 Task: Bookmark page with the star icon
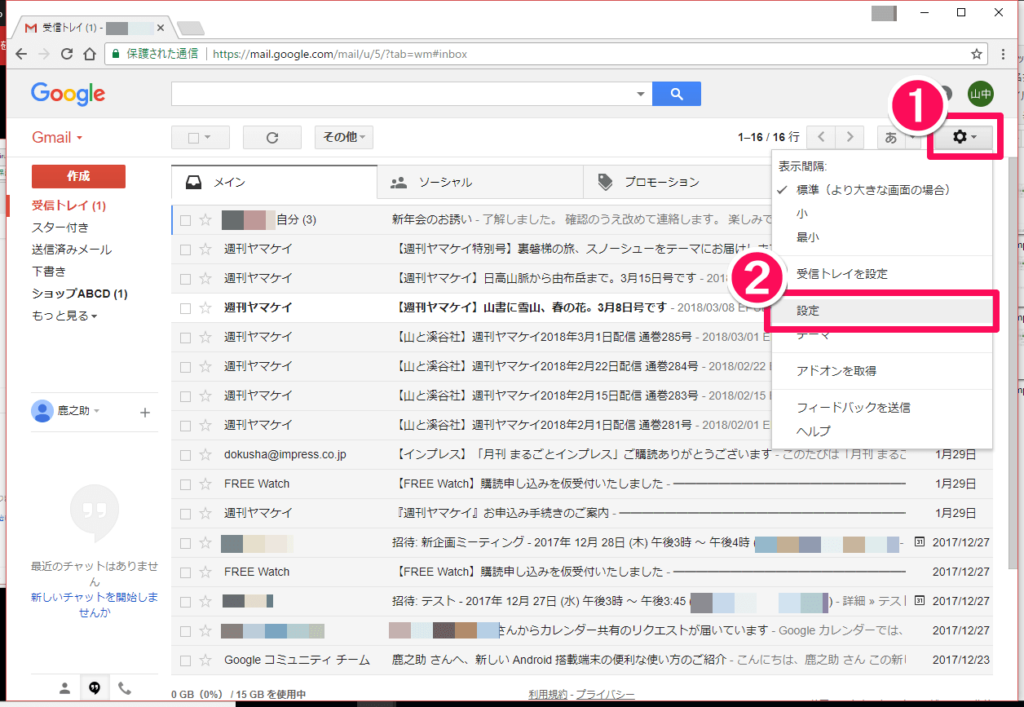976,54
